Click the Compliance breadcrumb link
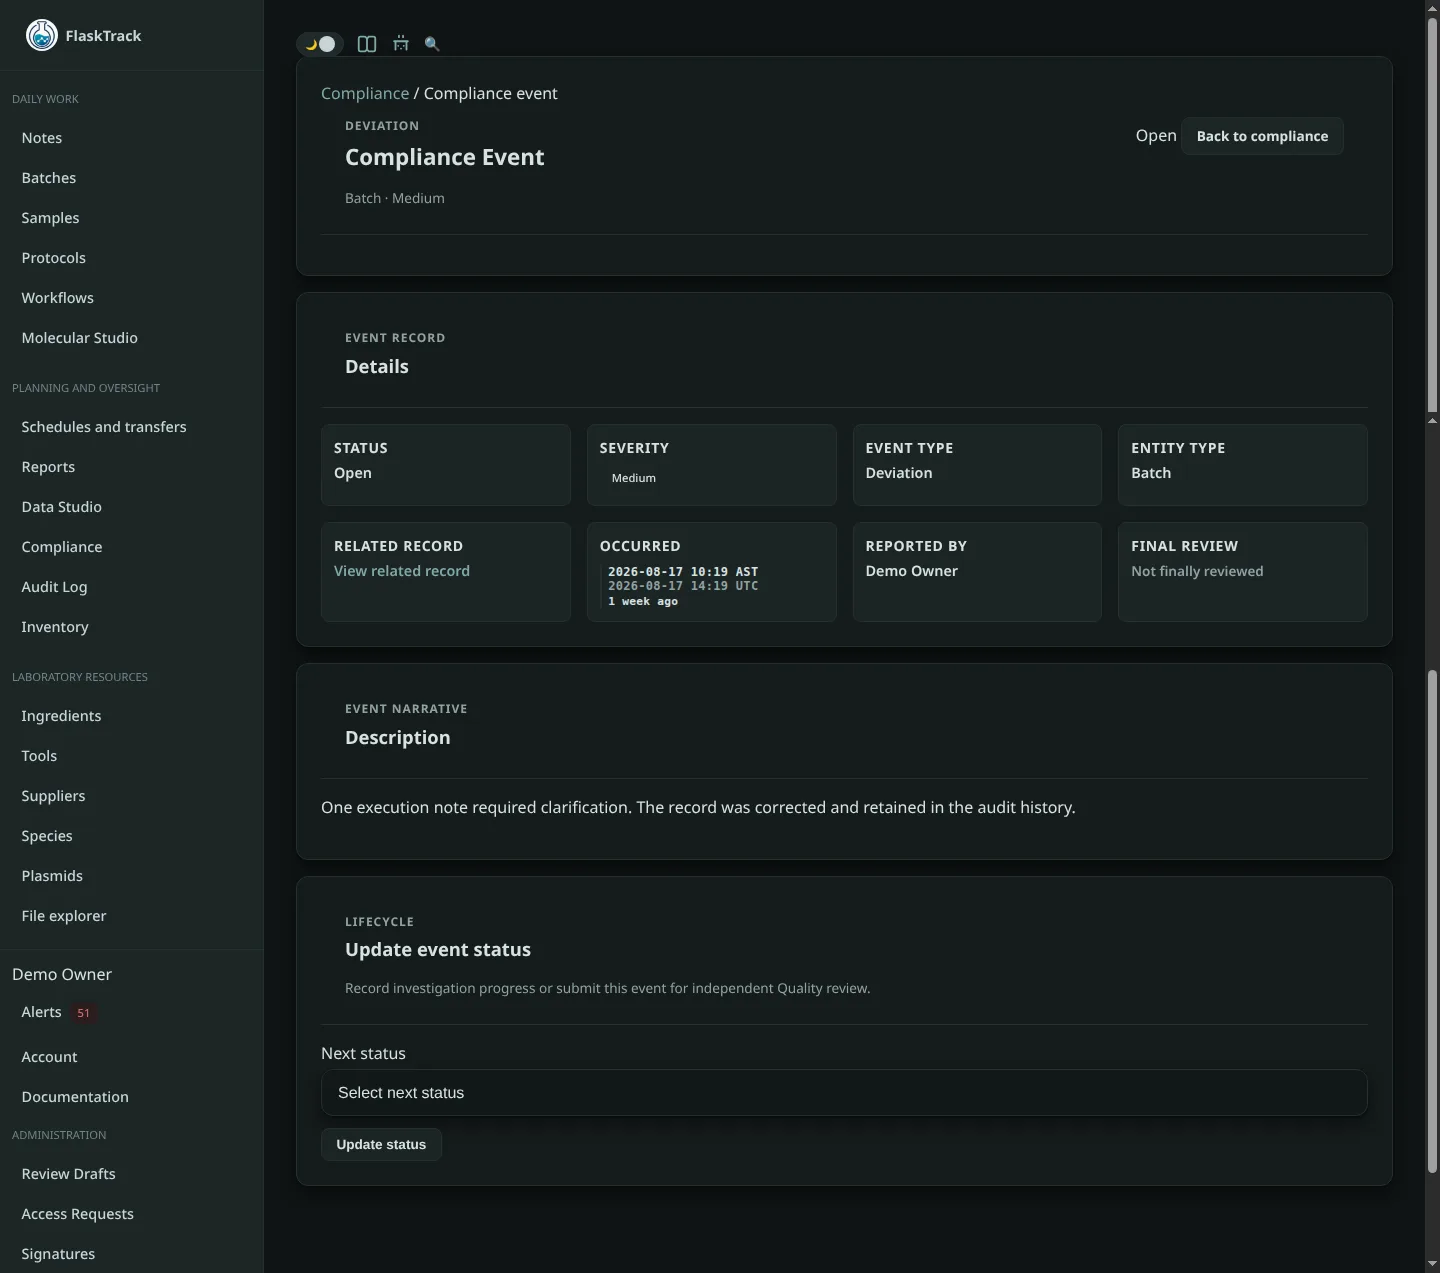Screen dimensions: 1440x1273 pyautogui.click(x=365, y=93)
